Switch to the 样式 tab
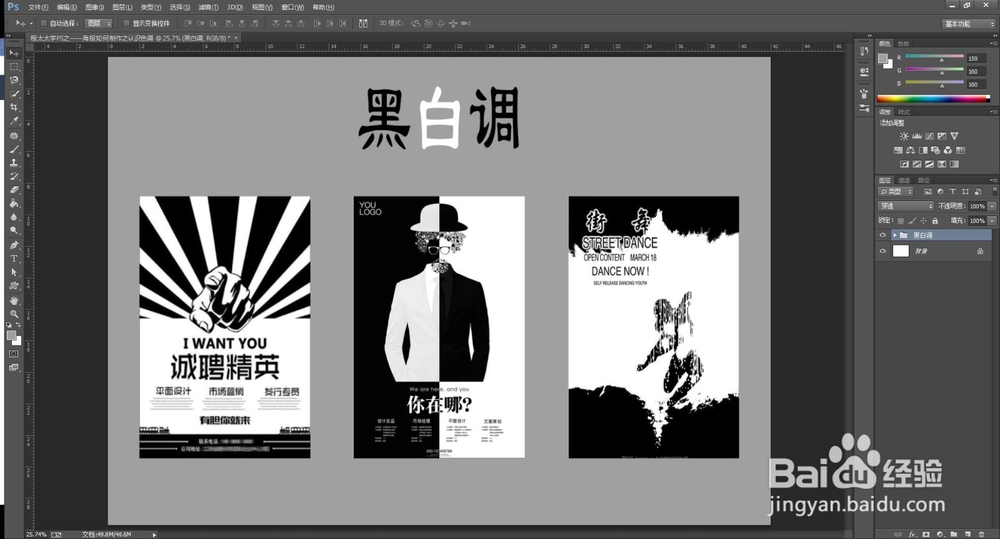Screen dimensions: 1000x539 tap(904, 112)
